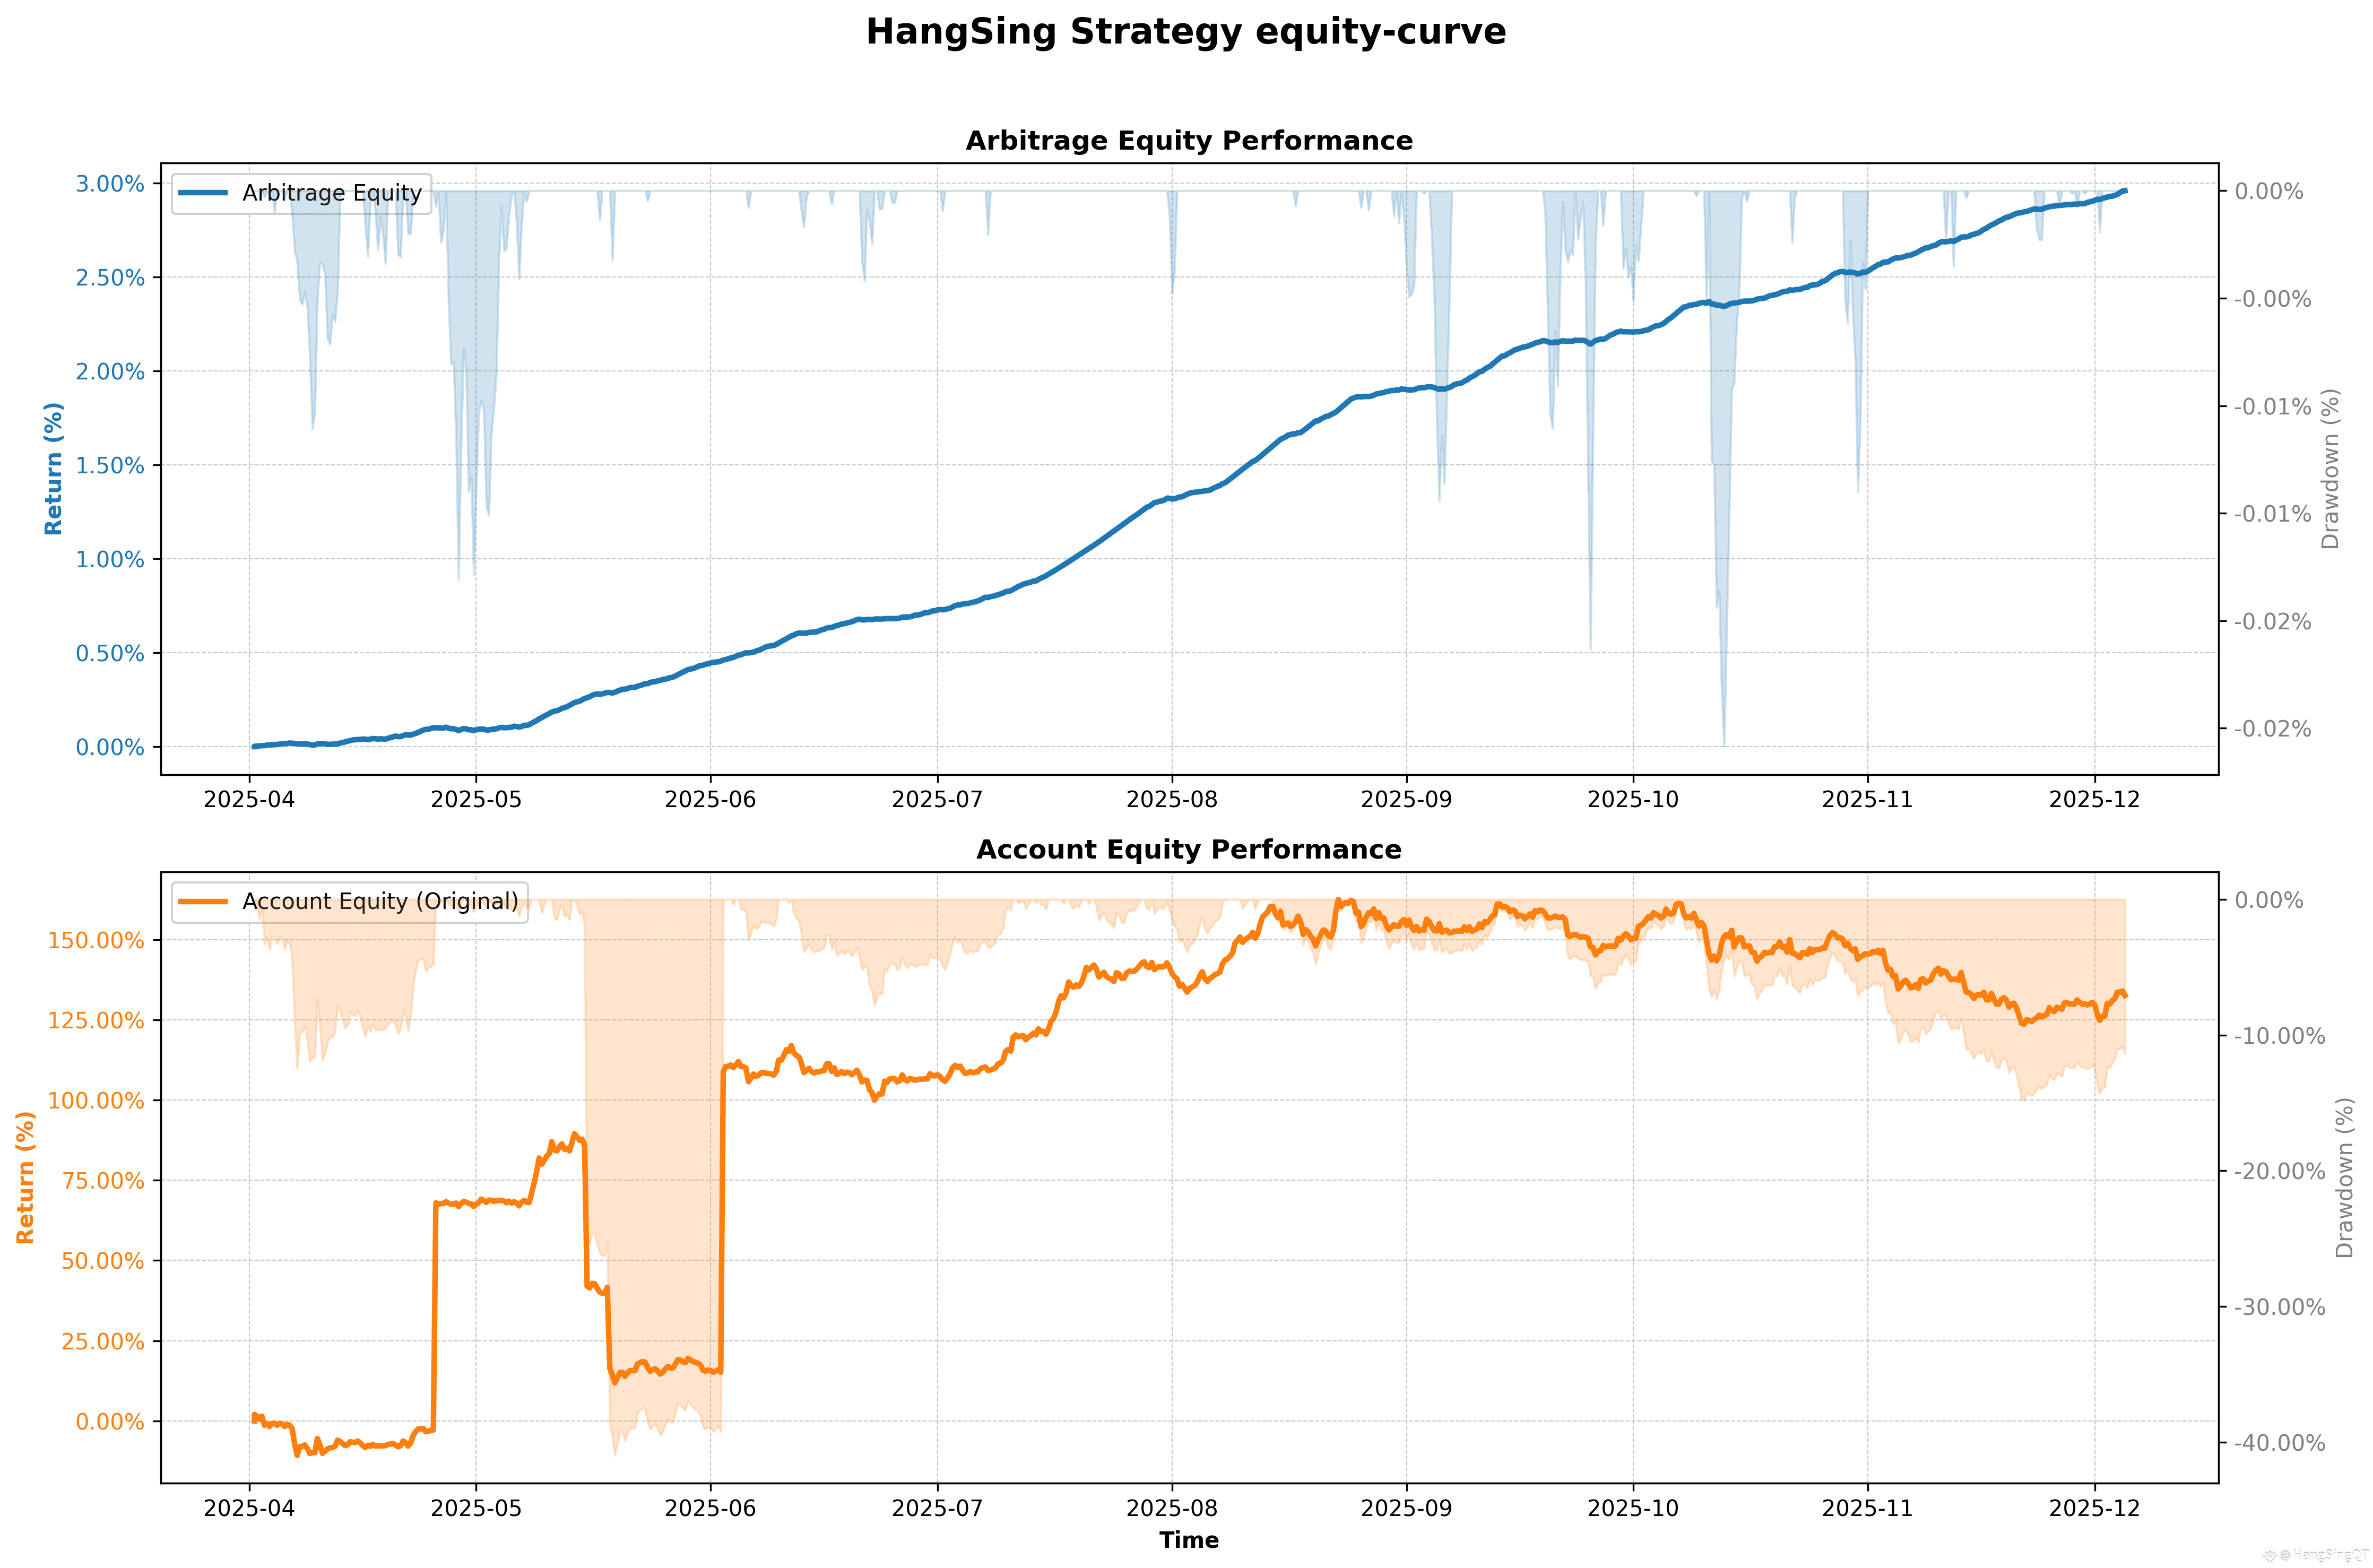This screenshot has width=2373, height=1568.
Task: Click the bottom chart's Drawdown (%) axis label
Action: [x=2344, y=1177]
